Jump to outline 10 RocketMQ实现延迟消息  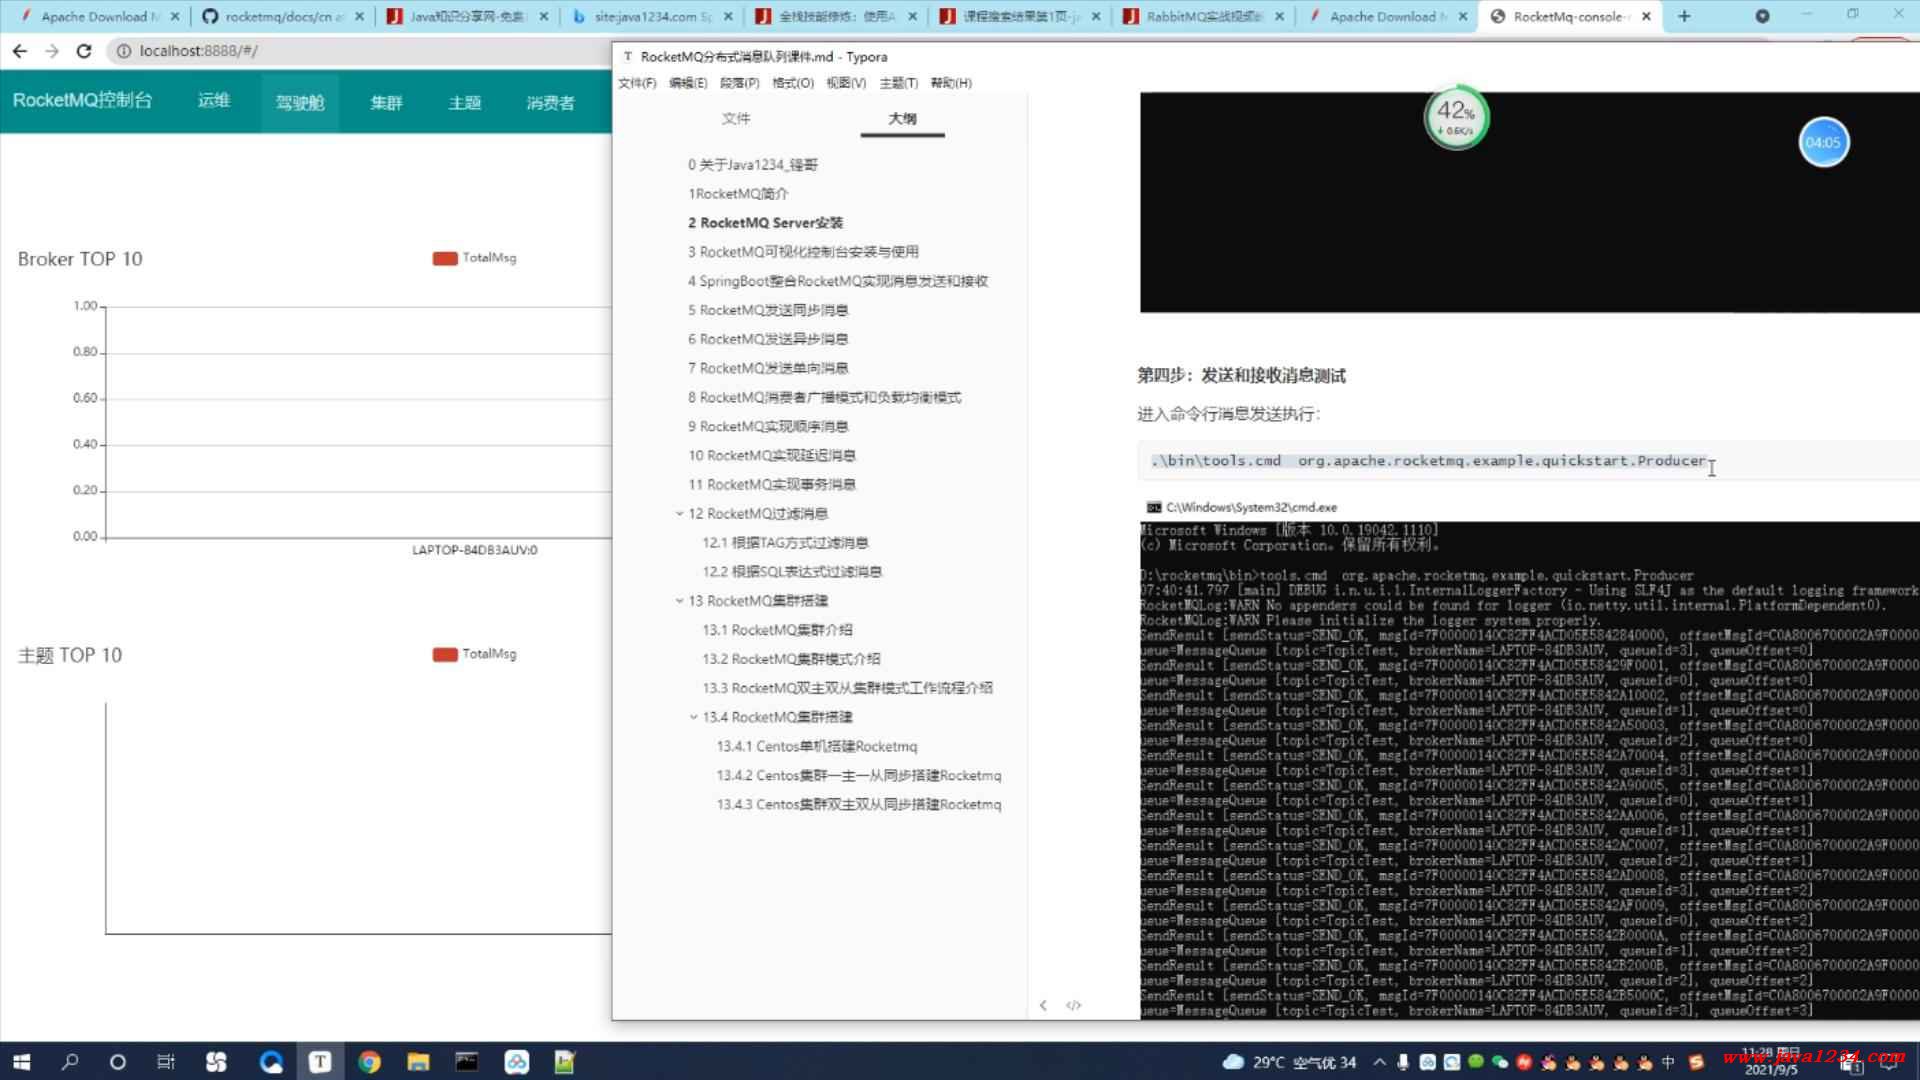[x=772, y=455]
